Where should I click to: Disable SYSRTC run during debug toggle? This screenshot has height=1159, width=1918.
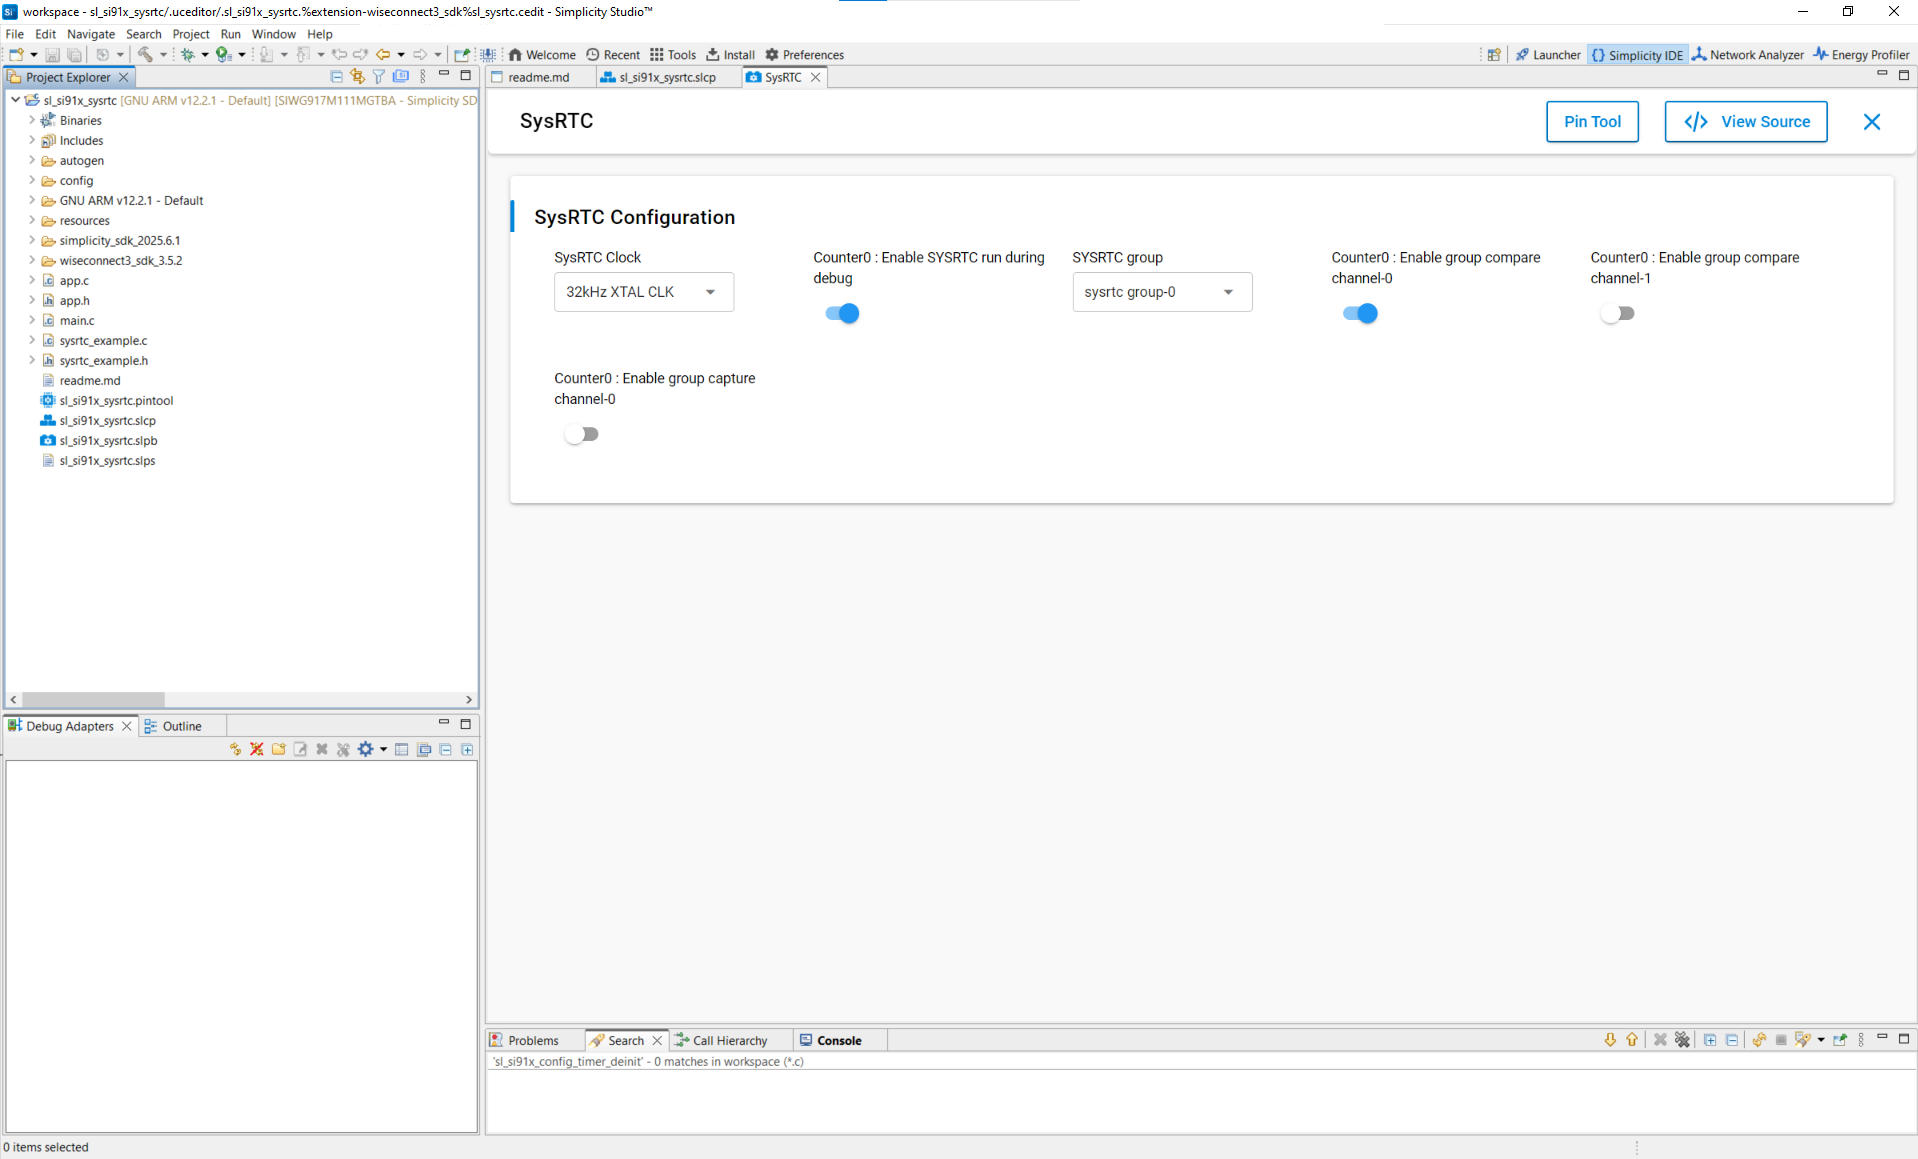(842, 314)
